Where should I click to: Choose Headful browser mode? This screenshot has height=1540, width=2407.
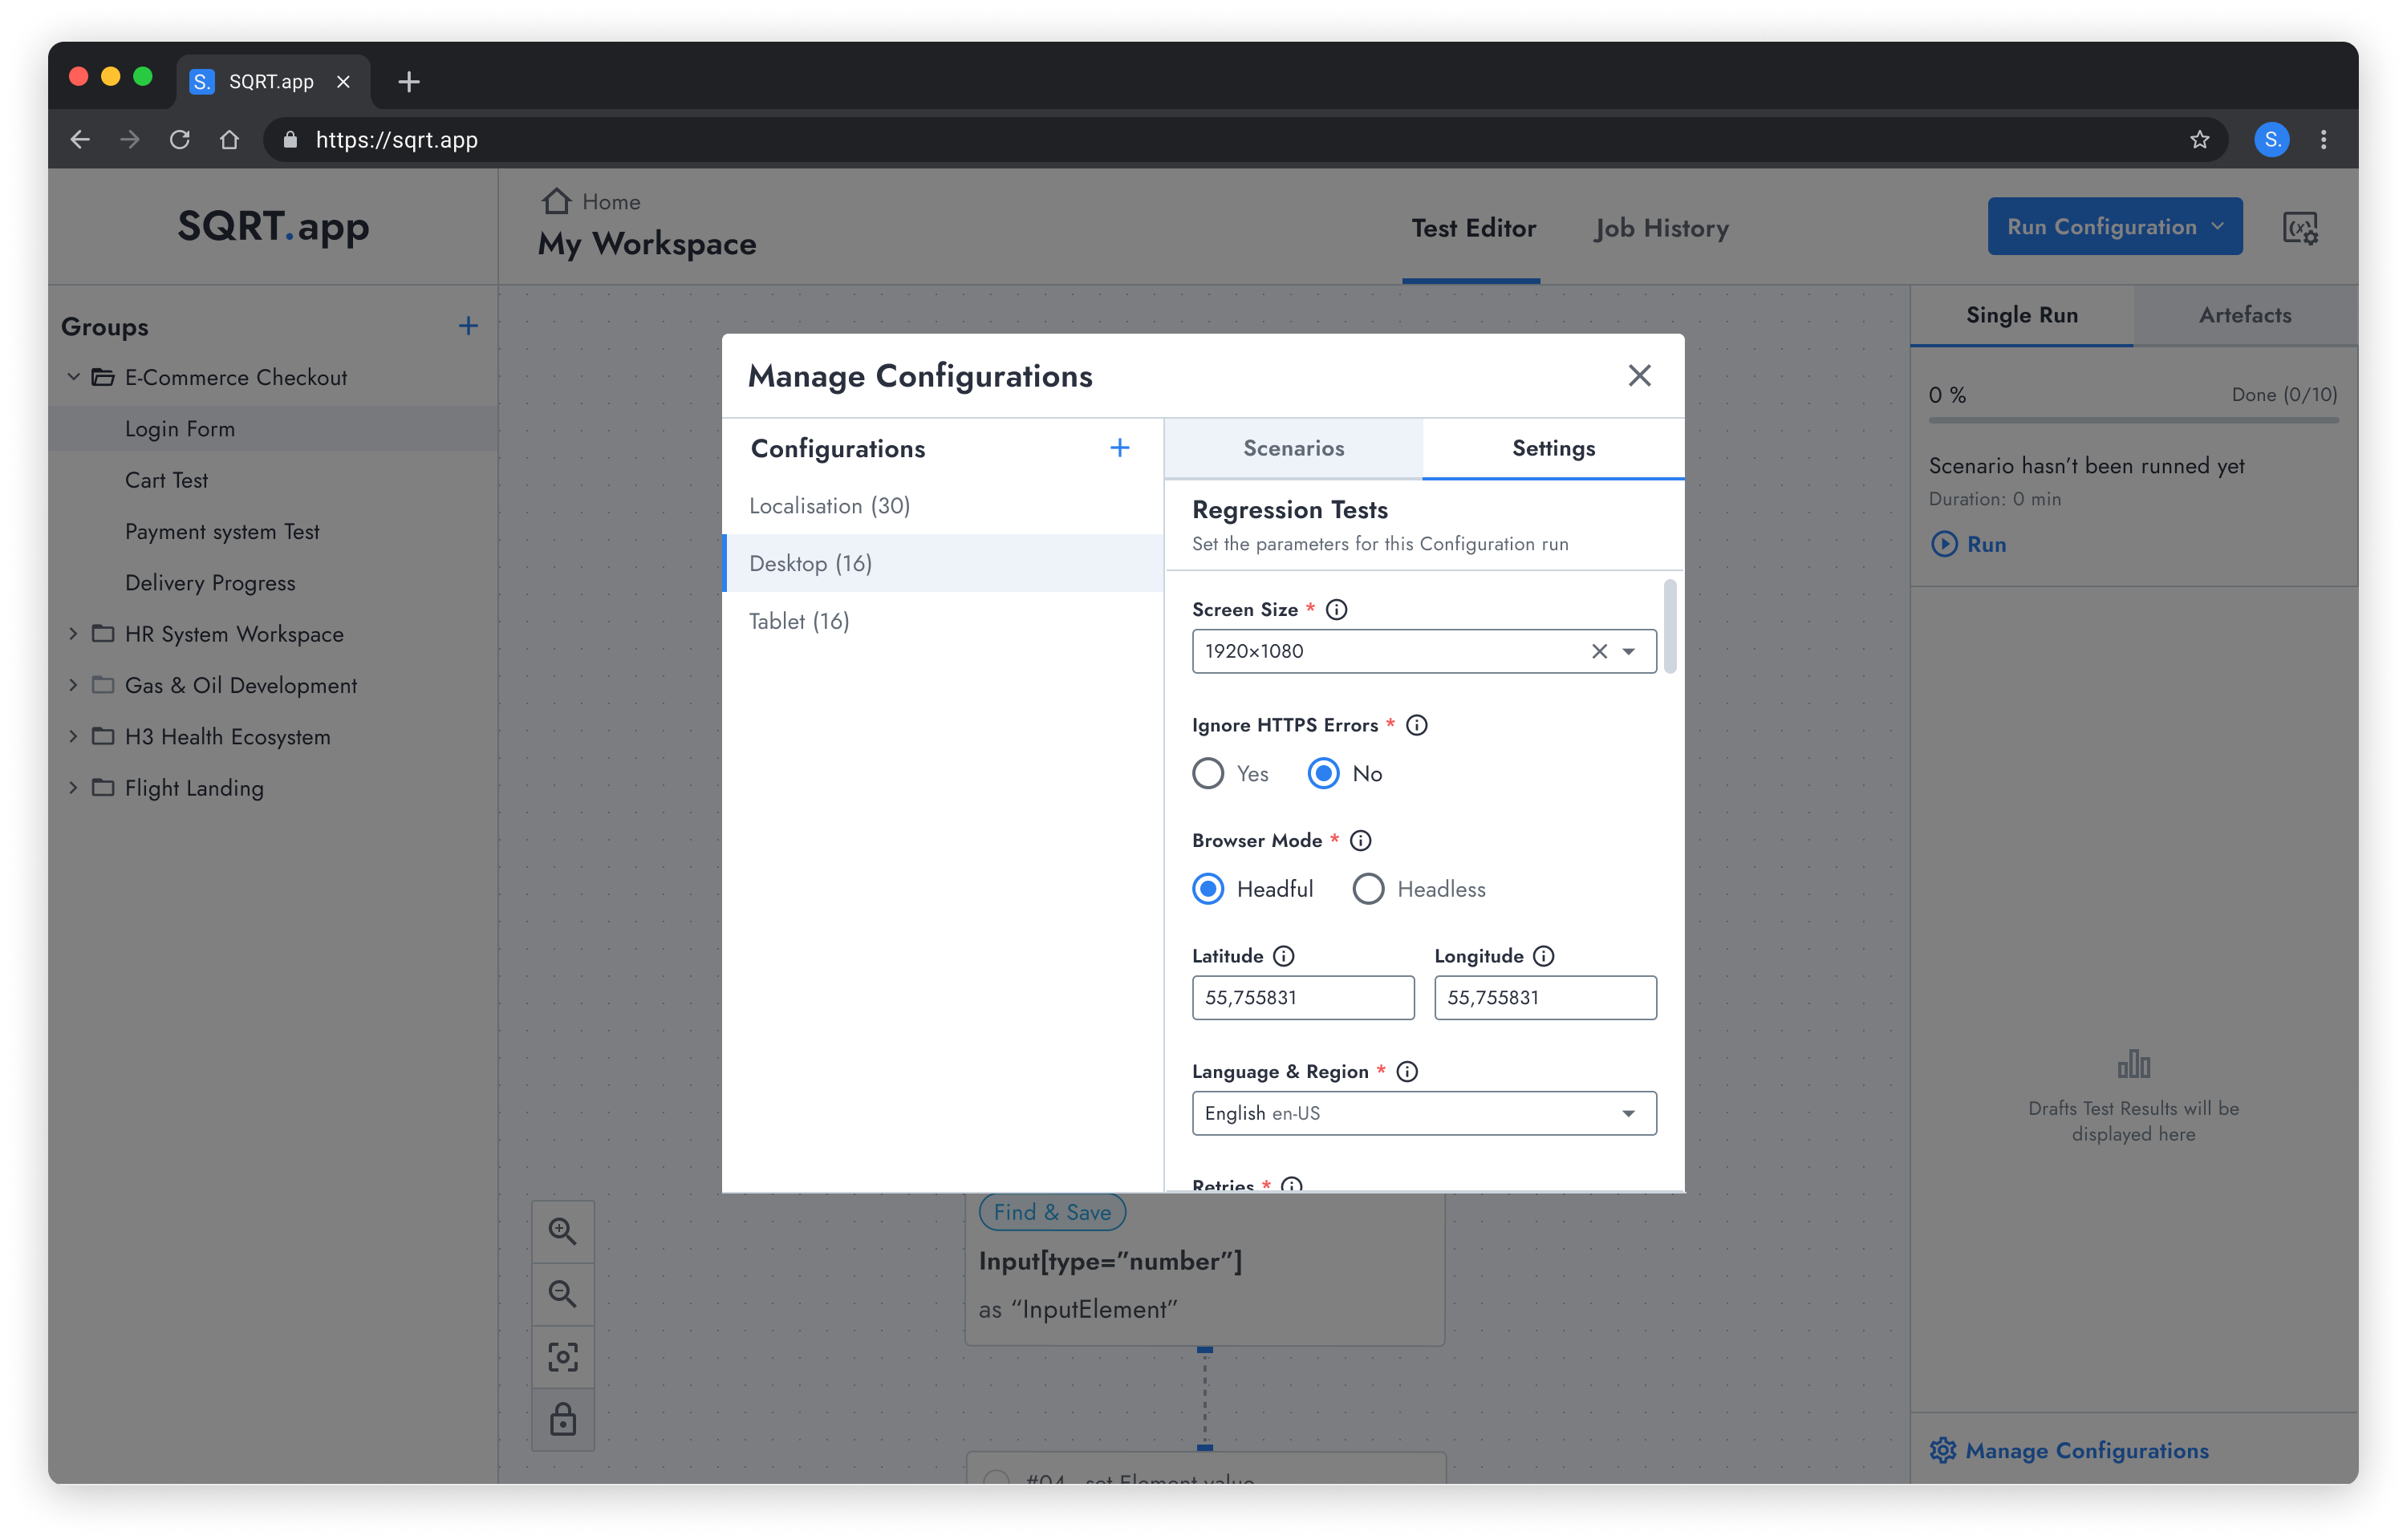pos(1208,889)
